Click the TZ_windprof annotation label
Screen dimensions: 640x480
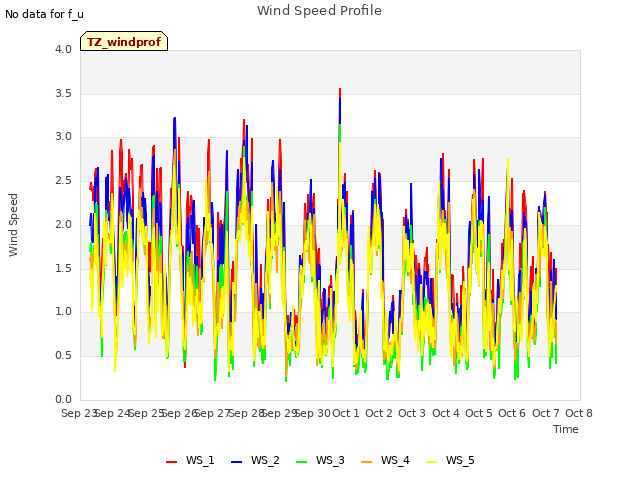124,42
